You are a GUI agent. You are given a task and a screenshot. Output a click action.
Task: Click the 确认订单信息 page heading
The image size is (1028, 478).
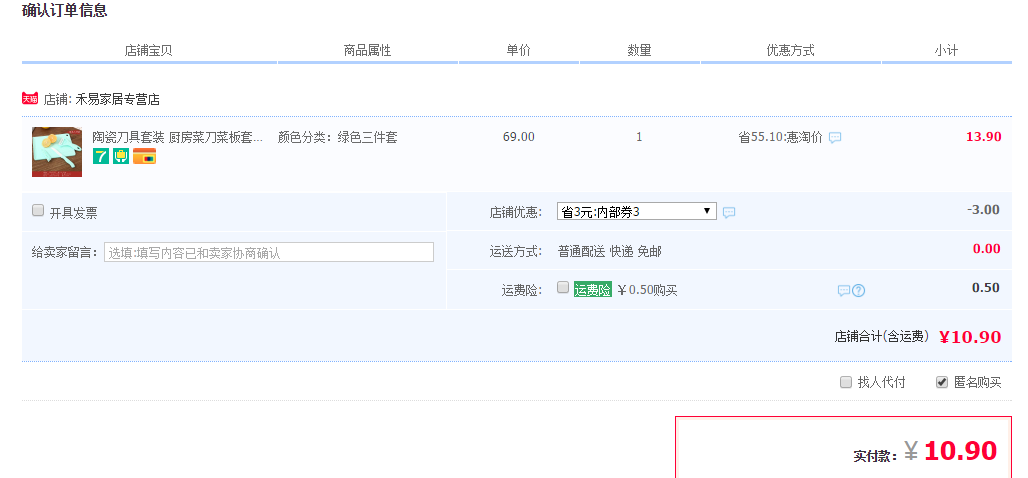point(64,10)
